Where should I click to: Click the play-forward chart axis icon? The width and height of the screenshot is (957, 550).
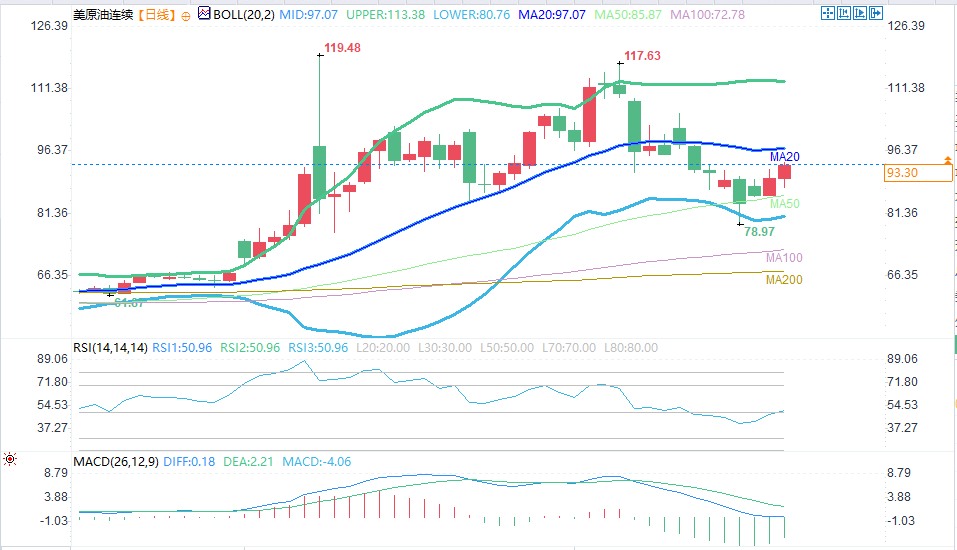860,13
